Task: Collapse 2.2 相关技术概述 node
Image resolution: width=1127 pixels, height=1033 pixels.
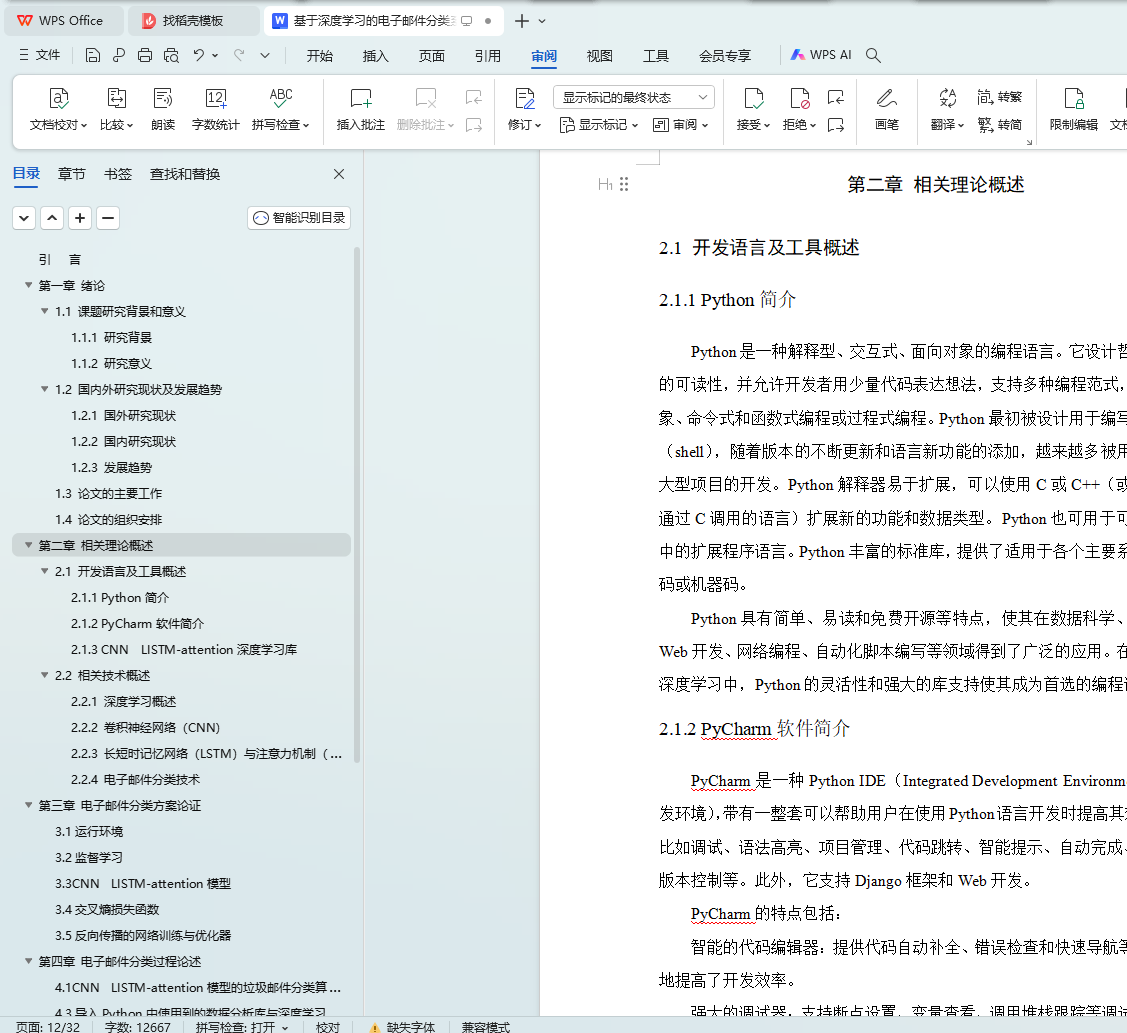Action: [x=45, y=676]
